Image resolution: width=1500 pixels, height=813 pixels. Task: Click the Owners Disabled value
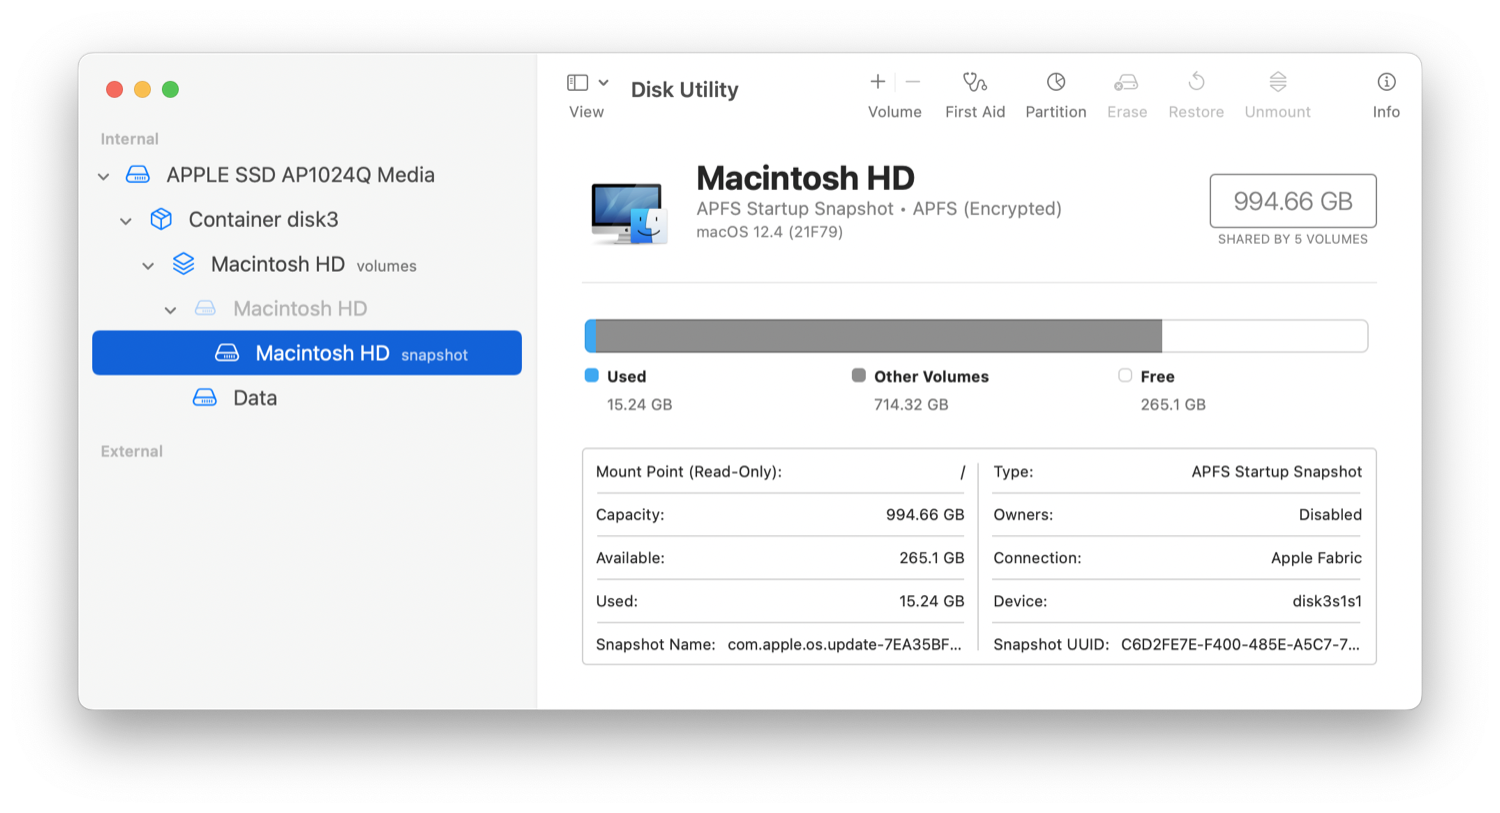(x=1330, y=515)
